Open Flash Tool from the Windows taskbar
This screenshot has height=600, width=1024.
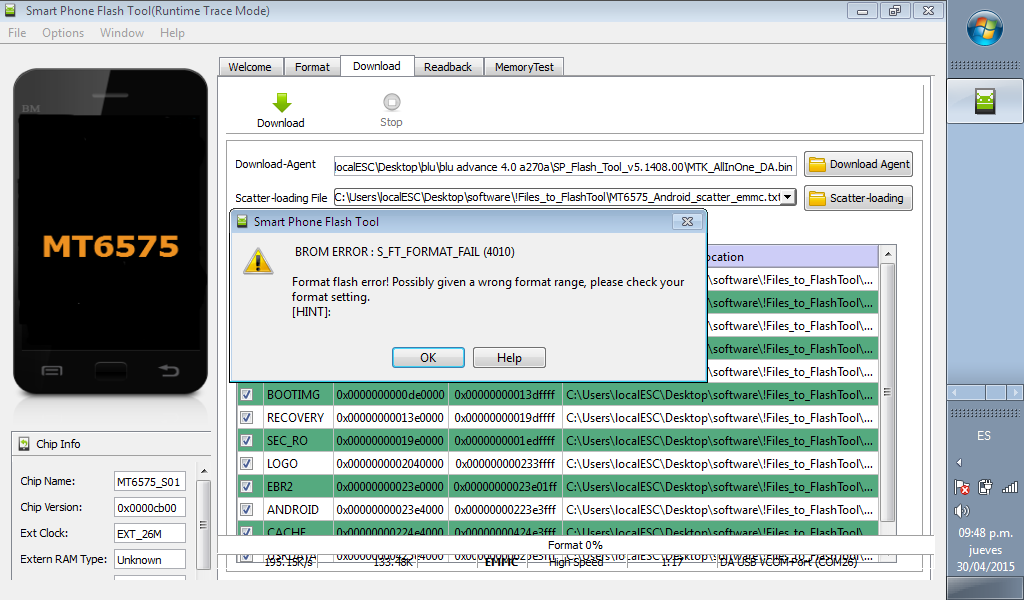(985, 101)
